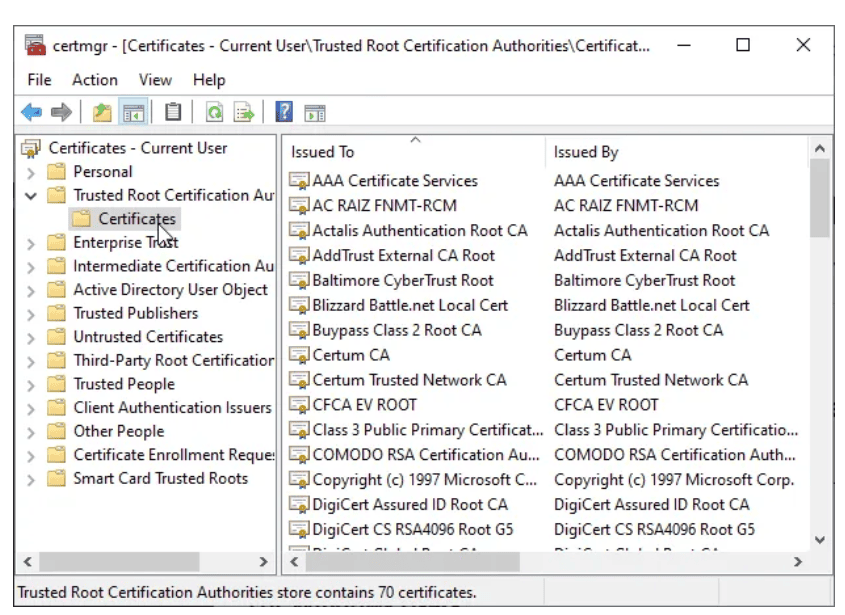Viewport: 845px width, 615px height.
Task: Open Help via blue question mark icon
Action: (x=284, y=112)
